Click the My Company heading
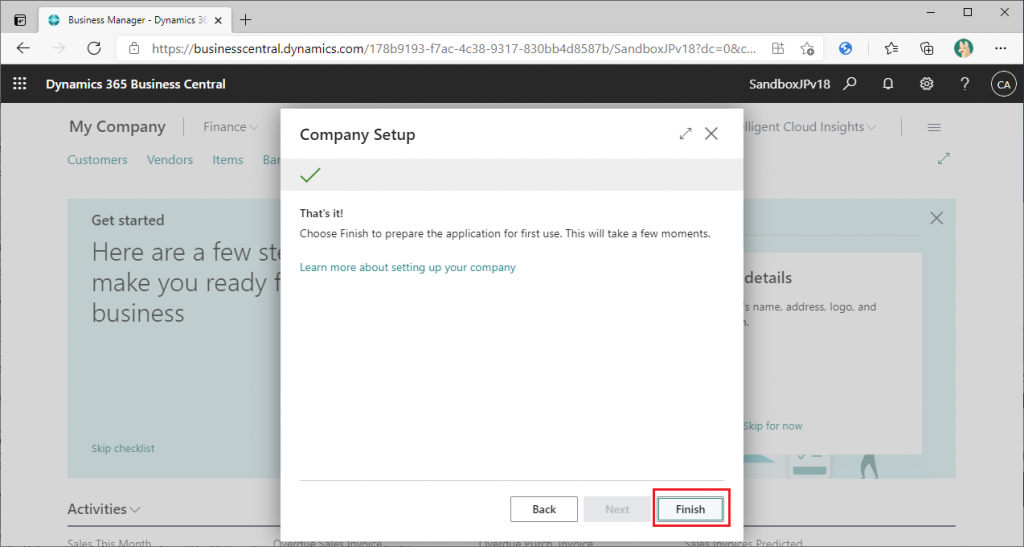The height and width of the screenshot is (547, 1024). click(118, 127)
